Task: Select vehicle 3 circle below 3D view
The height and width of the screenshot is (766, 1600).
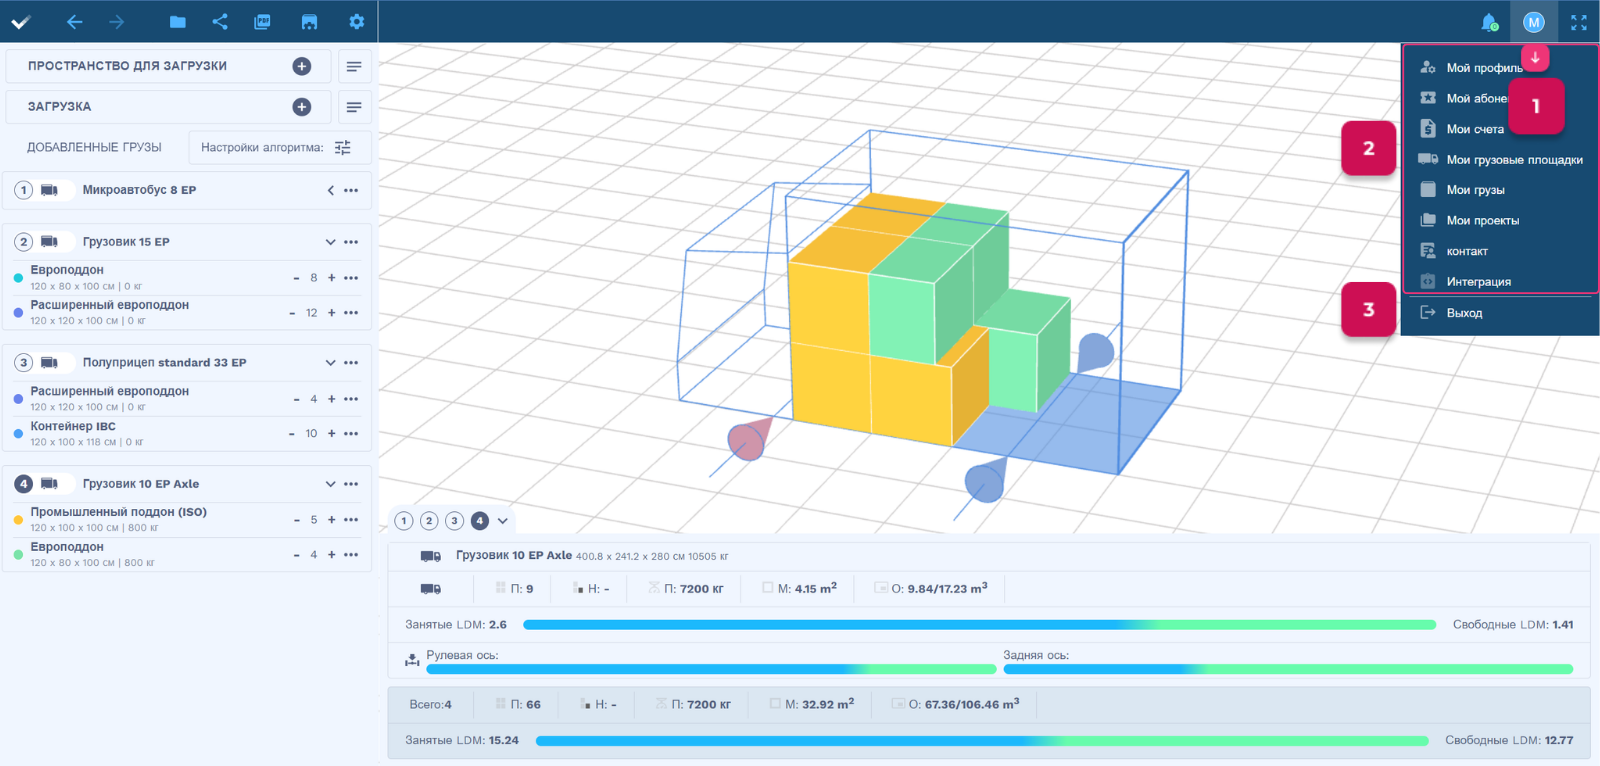Action: 455,521
